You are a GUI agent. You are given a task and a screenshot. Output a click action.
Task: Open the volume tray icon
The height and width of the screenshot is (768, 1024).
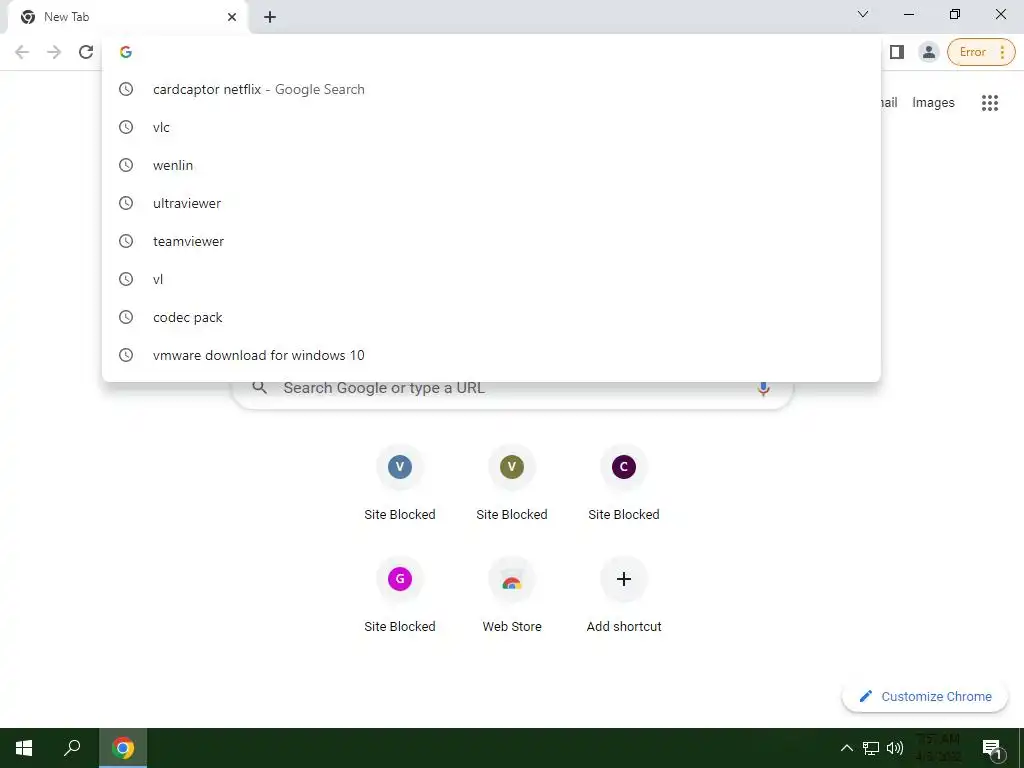895,748
